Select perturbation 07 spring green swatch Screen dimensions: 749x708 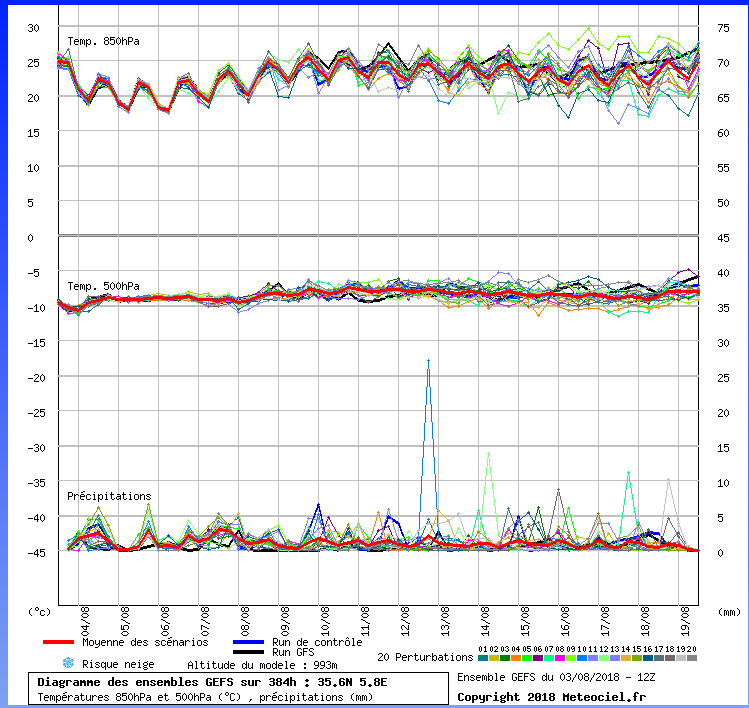(x=549, y=658)
